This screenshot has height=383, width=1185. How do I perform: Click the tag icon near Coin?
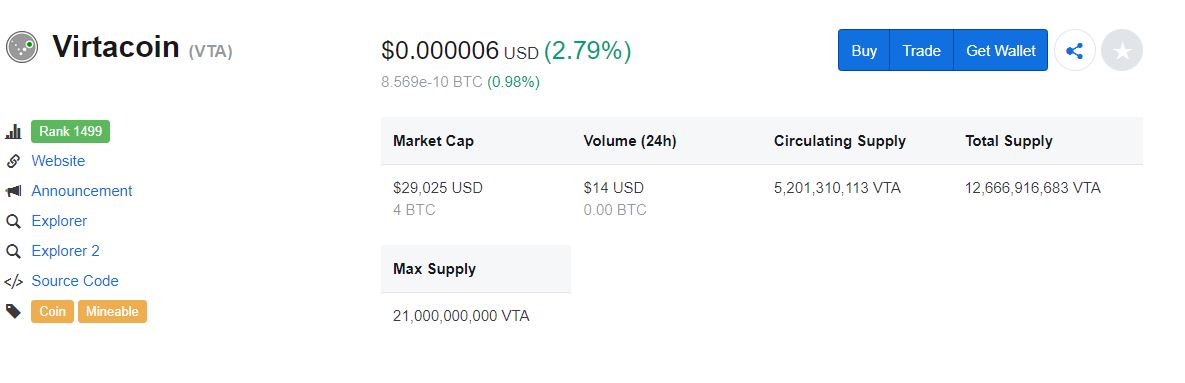[x=13, y=311]
